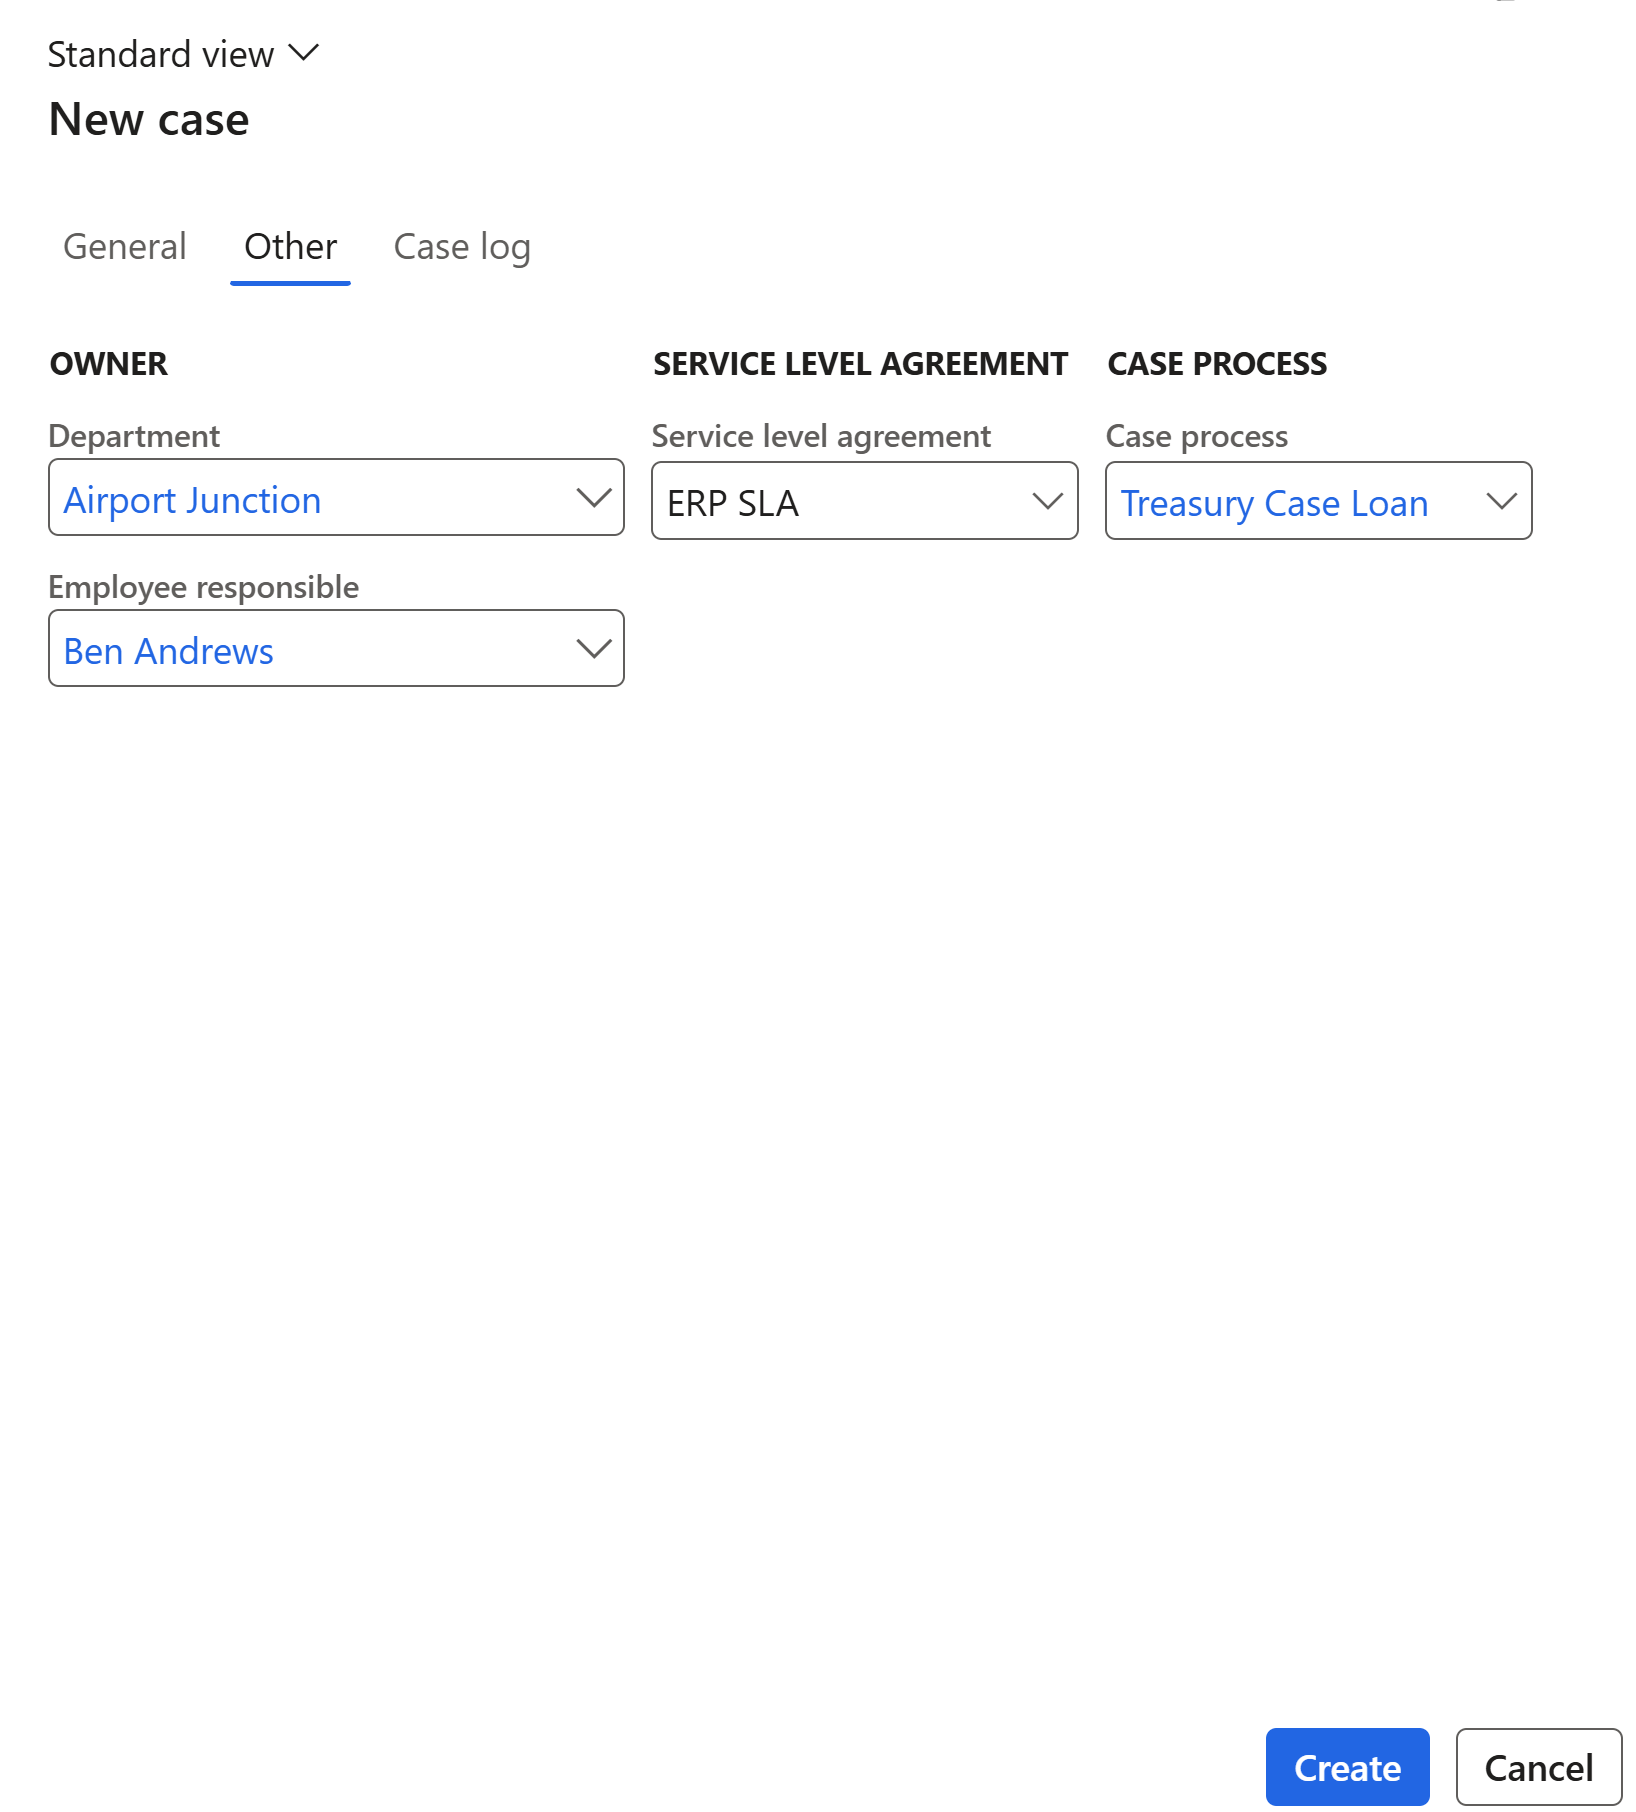
Task: Click the Case process field value
Action: pyautogui.click(x=1274, y=503)
